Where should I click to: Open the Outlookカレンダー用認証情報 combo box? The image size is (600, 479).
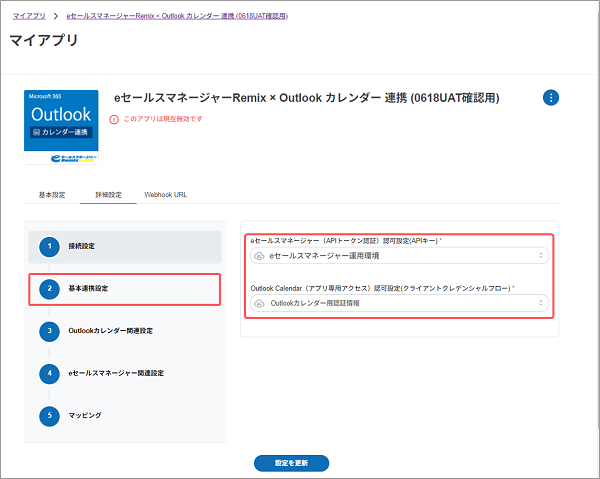[x=400, y=303]
